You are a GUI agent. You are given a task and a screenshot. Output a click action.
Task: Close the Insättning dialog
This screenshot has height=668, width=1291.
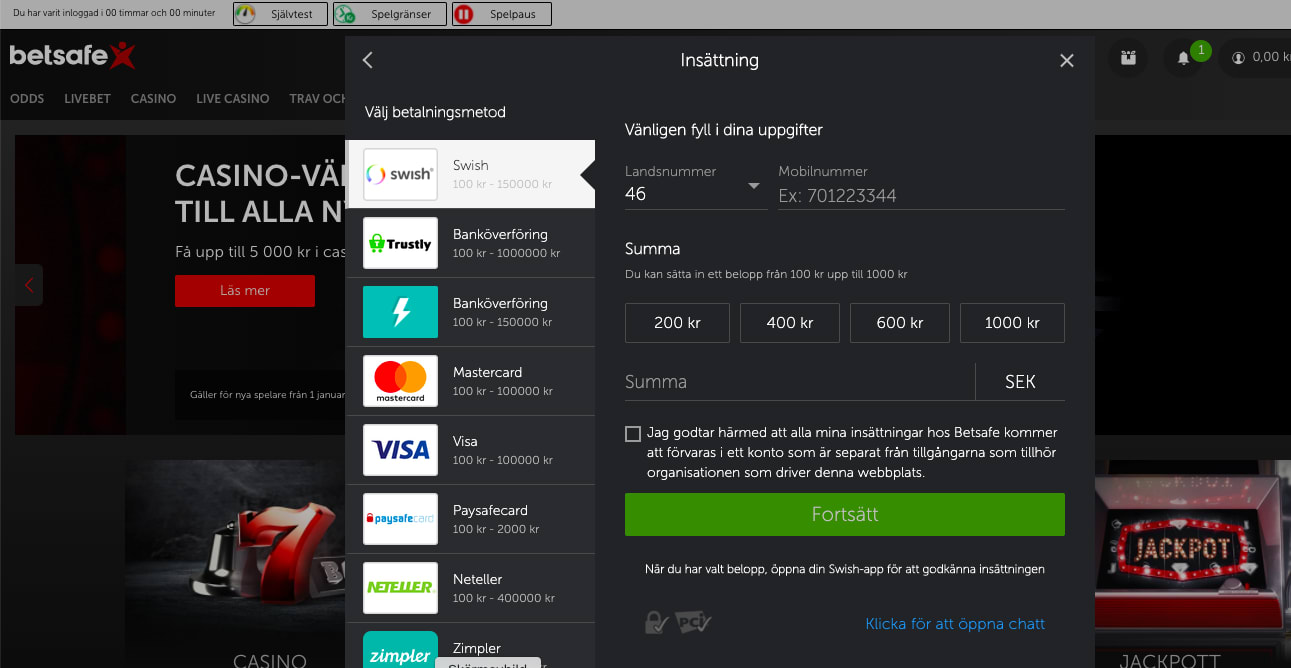[1067, 60]
